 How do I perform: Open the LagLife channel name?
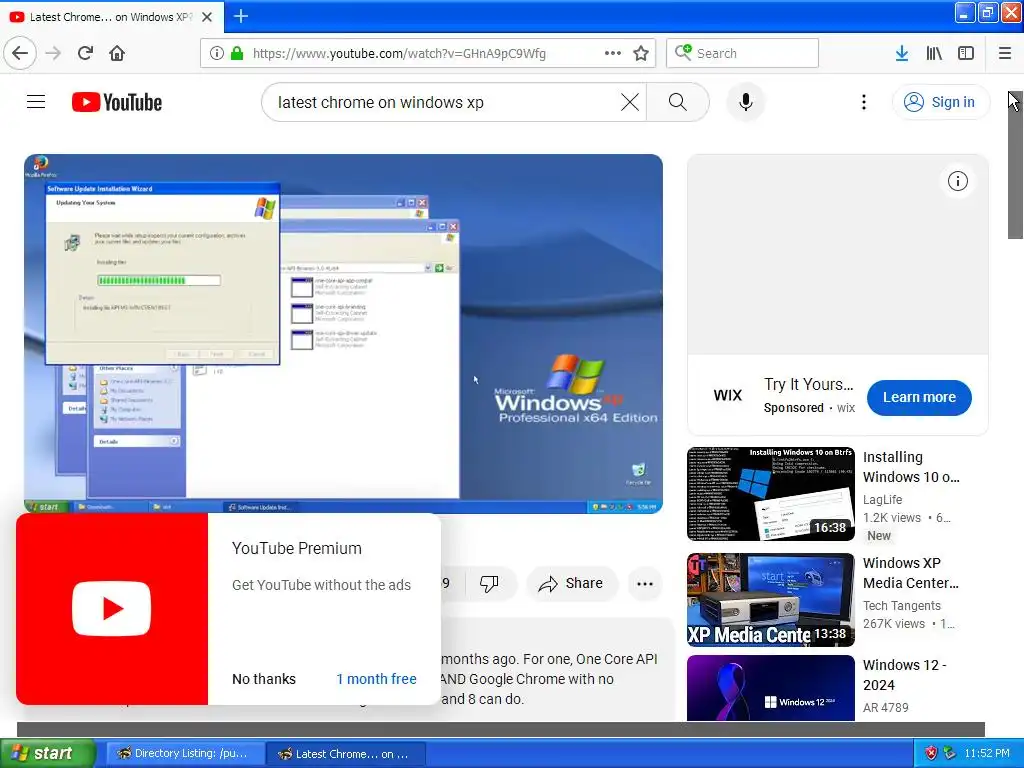(x=882, y=500)
